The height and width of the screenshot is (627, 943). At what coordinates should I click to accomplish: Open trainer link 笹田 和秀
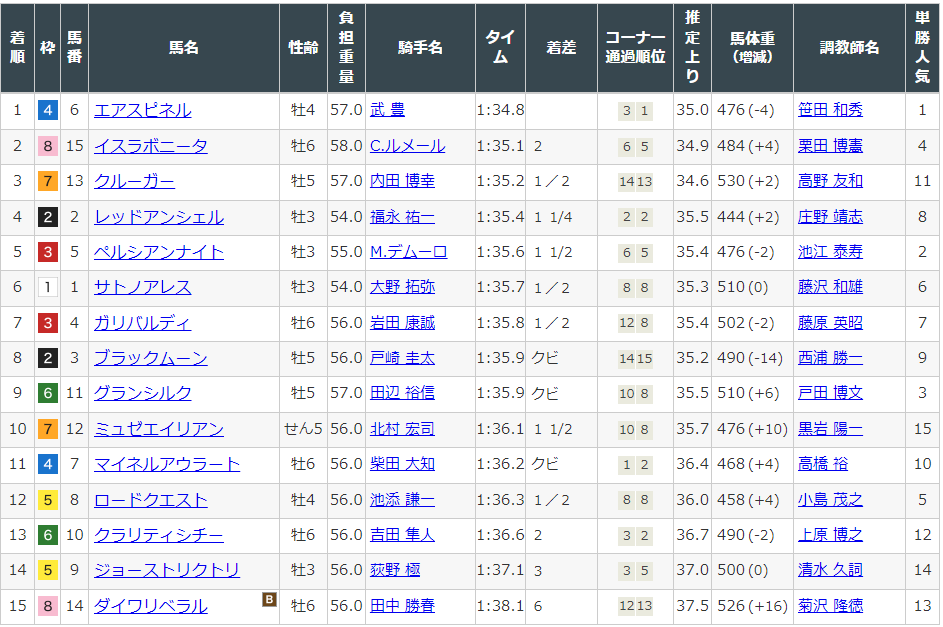pos(830,110)
